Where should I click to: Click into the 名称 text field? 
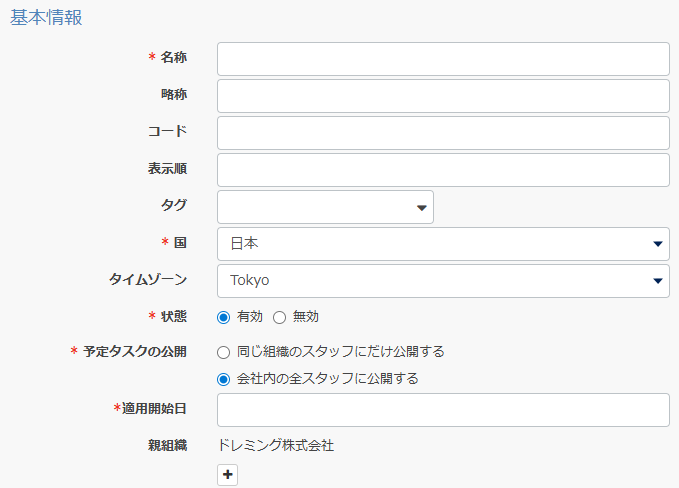coord(443,59)
